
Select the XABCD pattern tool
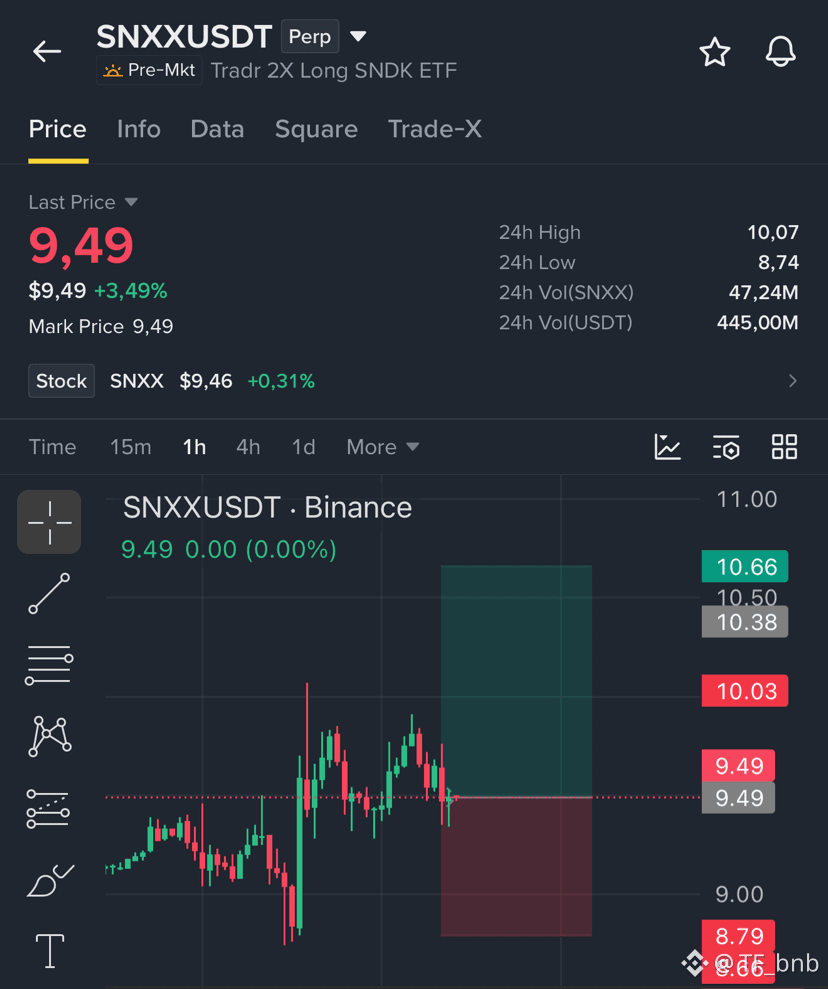coord(50,736)
